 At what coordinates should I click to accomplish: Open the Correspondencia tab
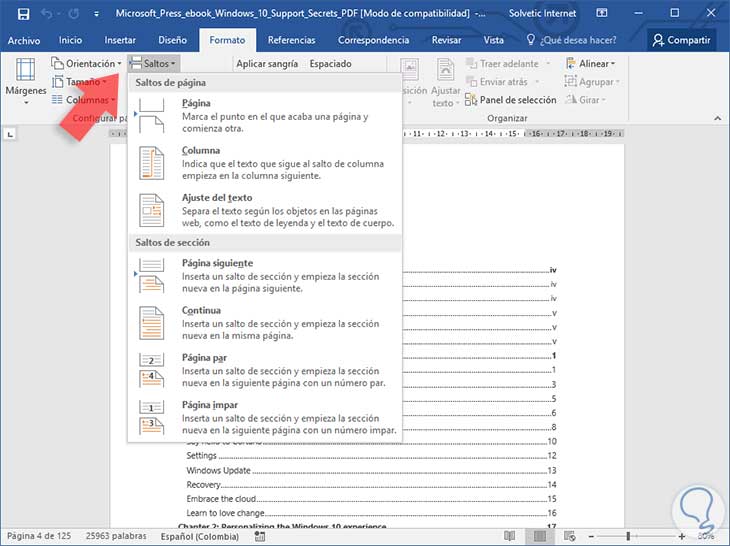[x=373, y=40]
